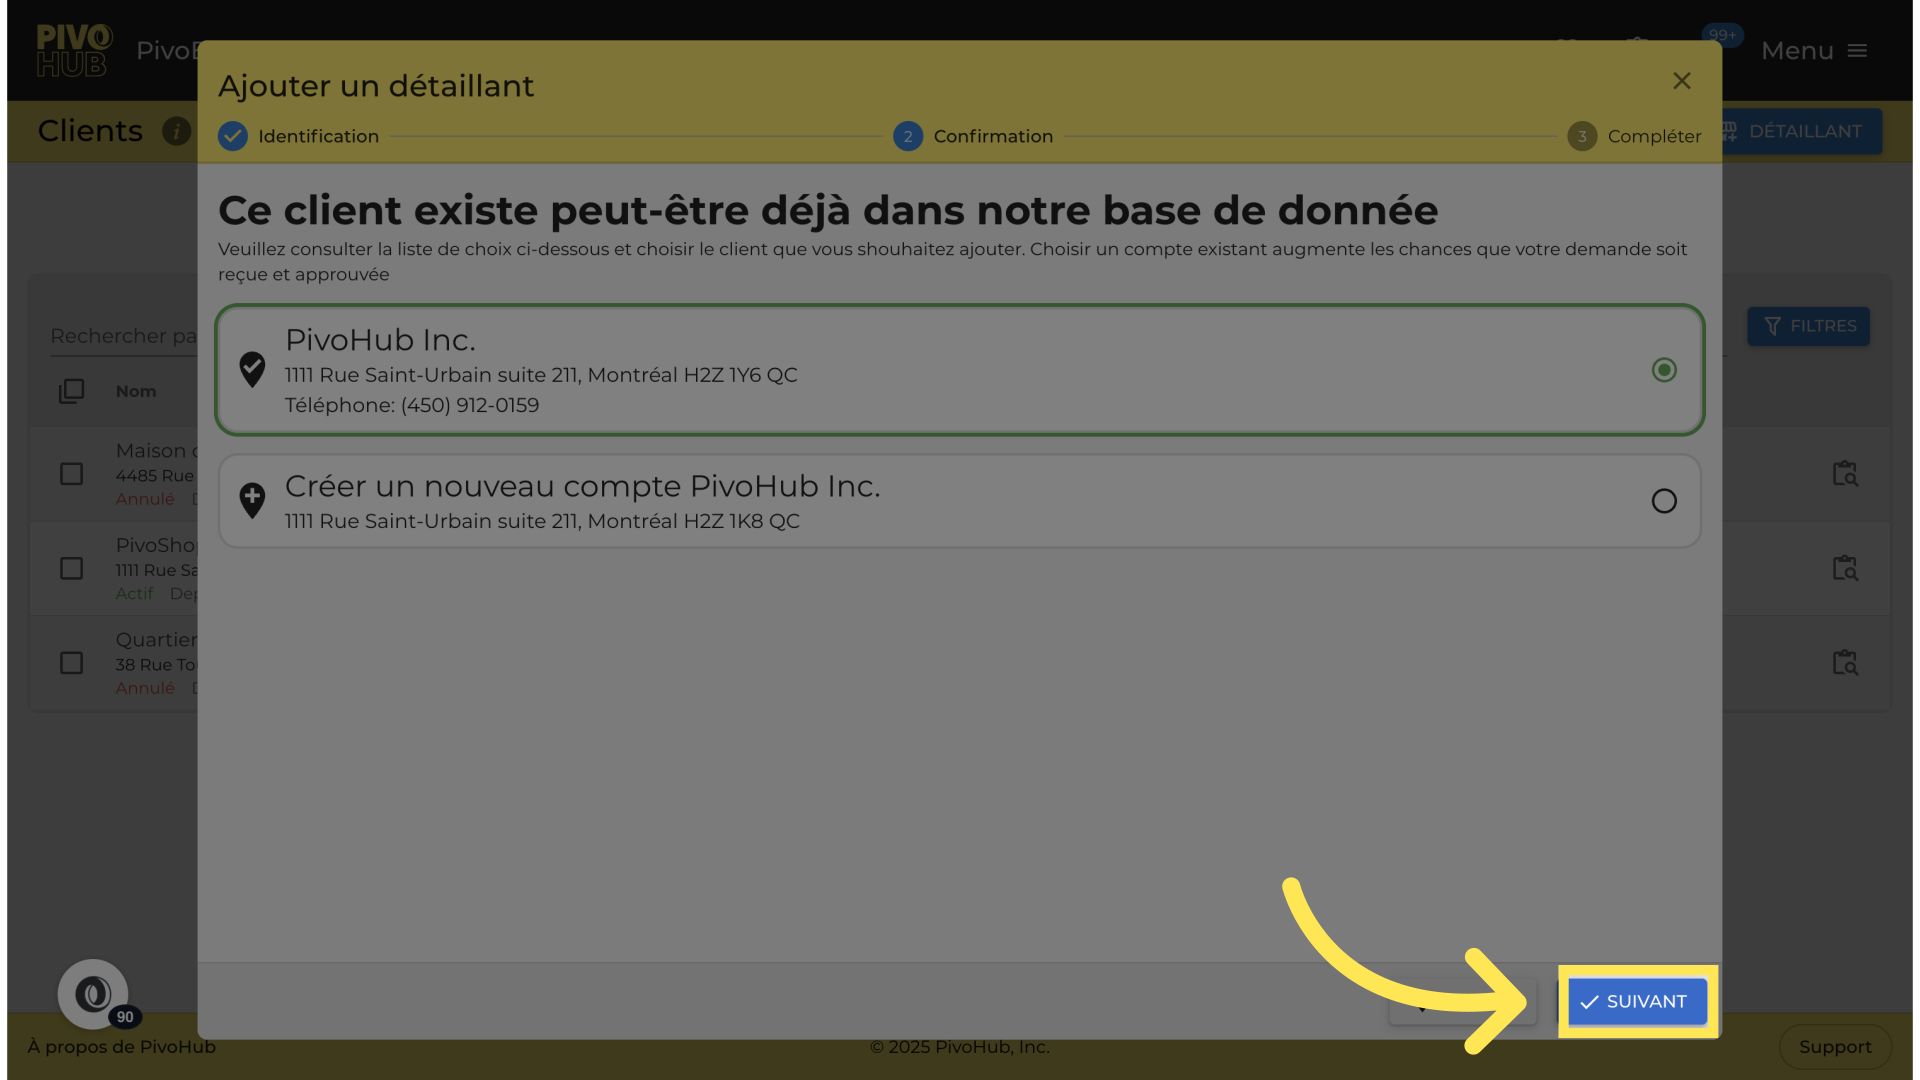Open the Menu hamburger dropdown

[1814, 51]
